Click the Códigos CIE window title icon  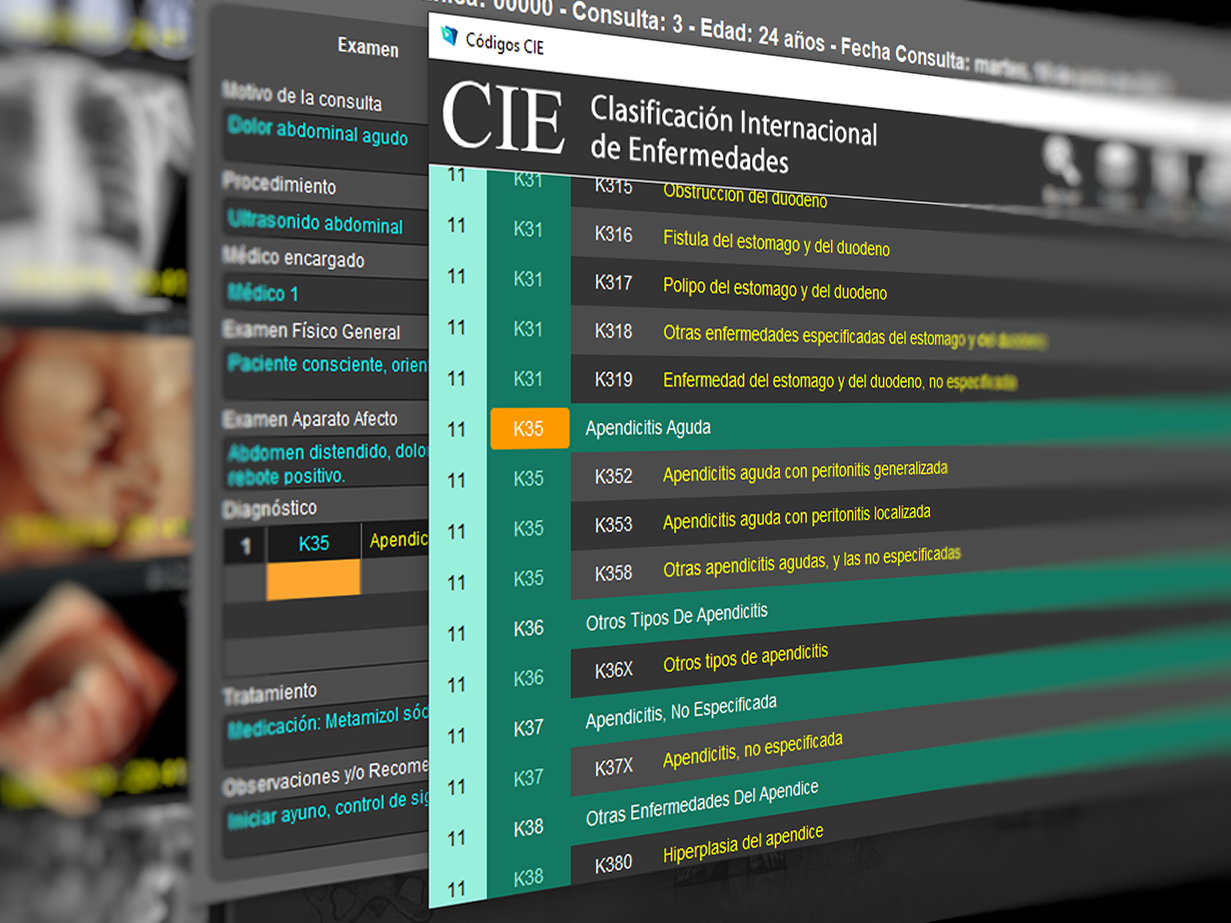pos(449,36)
